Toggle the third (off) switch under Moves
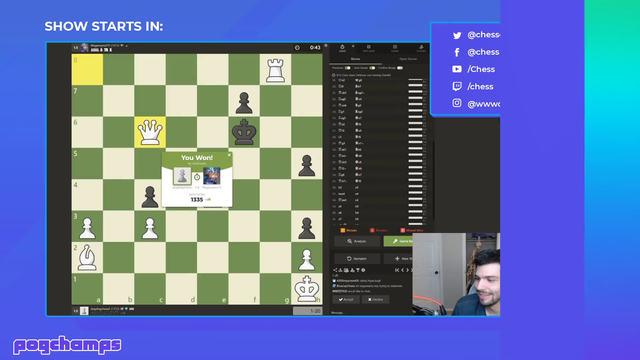 coord(400,68)
